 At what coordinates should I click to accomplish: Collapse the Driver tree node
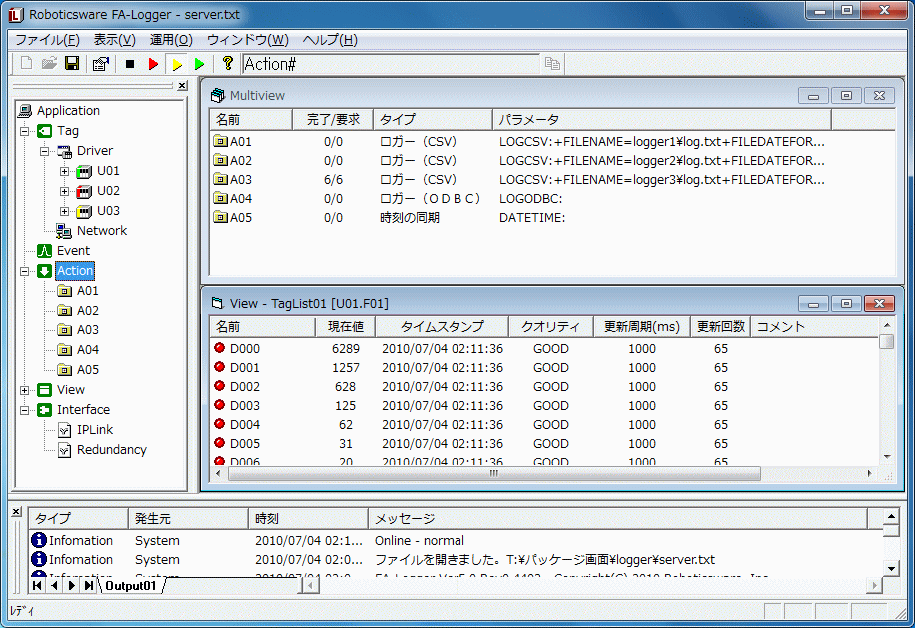tap(44, 151)
